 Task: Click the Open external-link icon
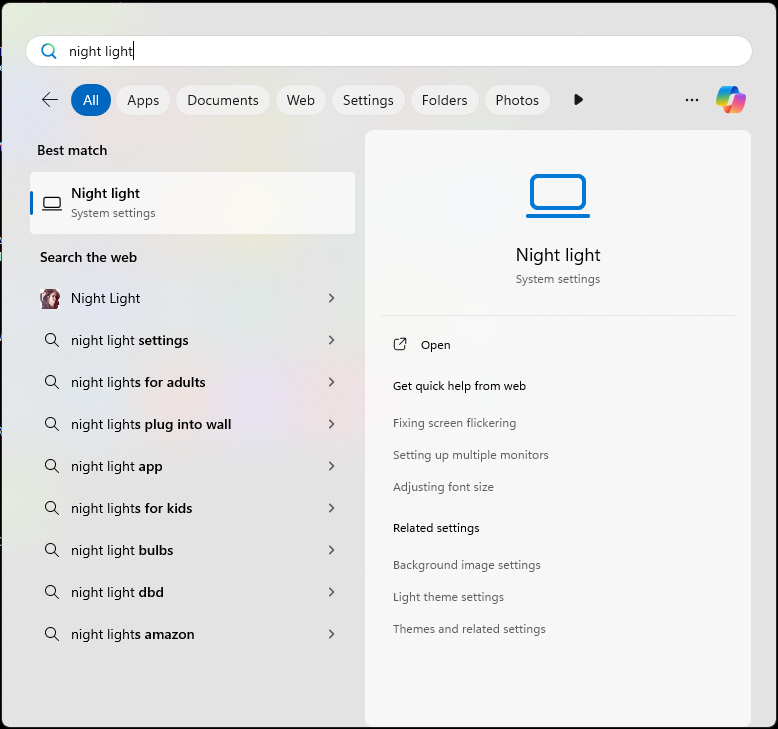400,345
